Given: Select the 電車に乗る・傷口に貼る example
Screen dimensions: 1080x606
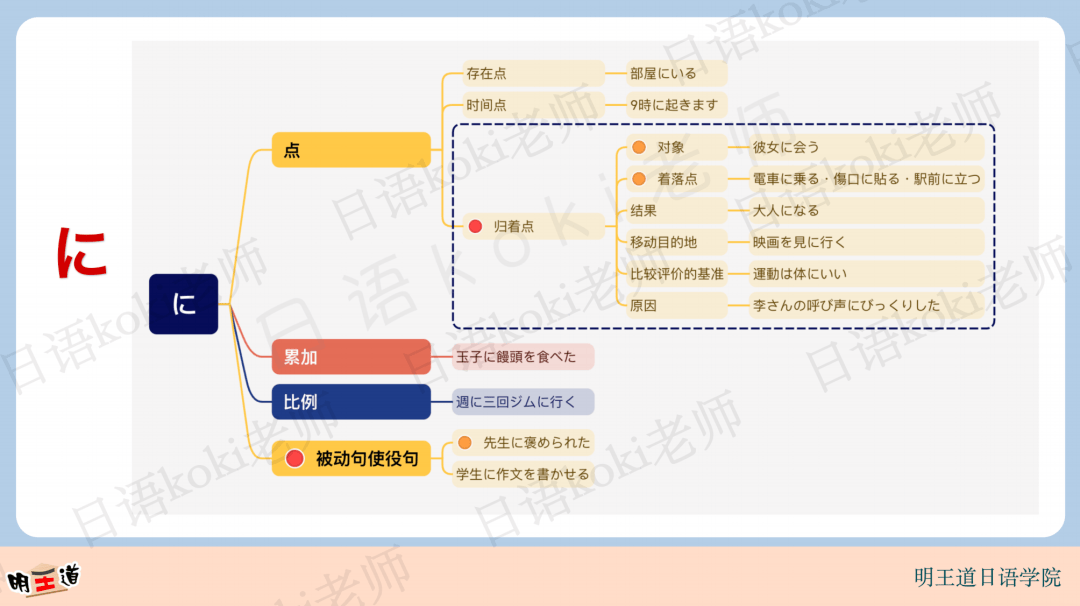Looking at the screenshot, I should pyautogui.click(x=866, y=178).
